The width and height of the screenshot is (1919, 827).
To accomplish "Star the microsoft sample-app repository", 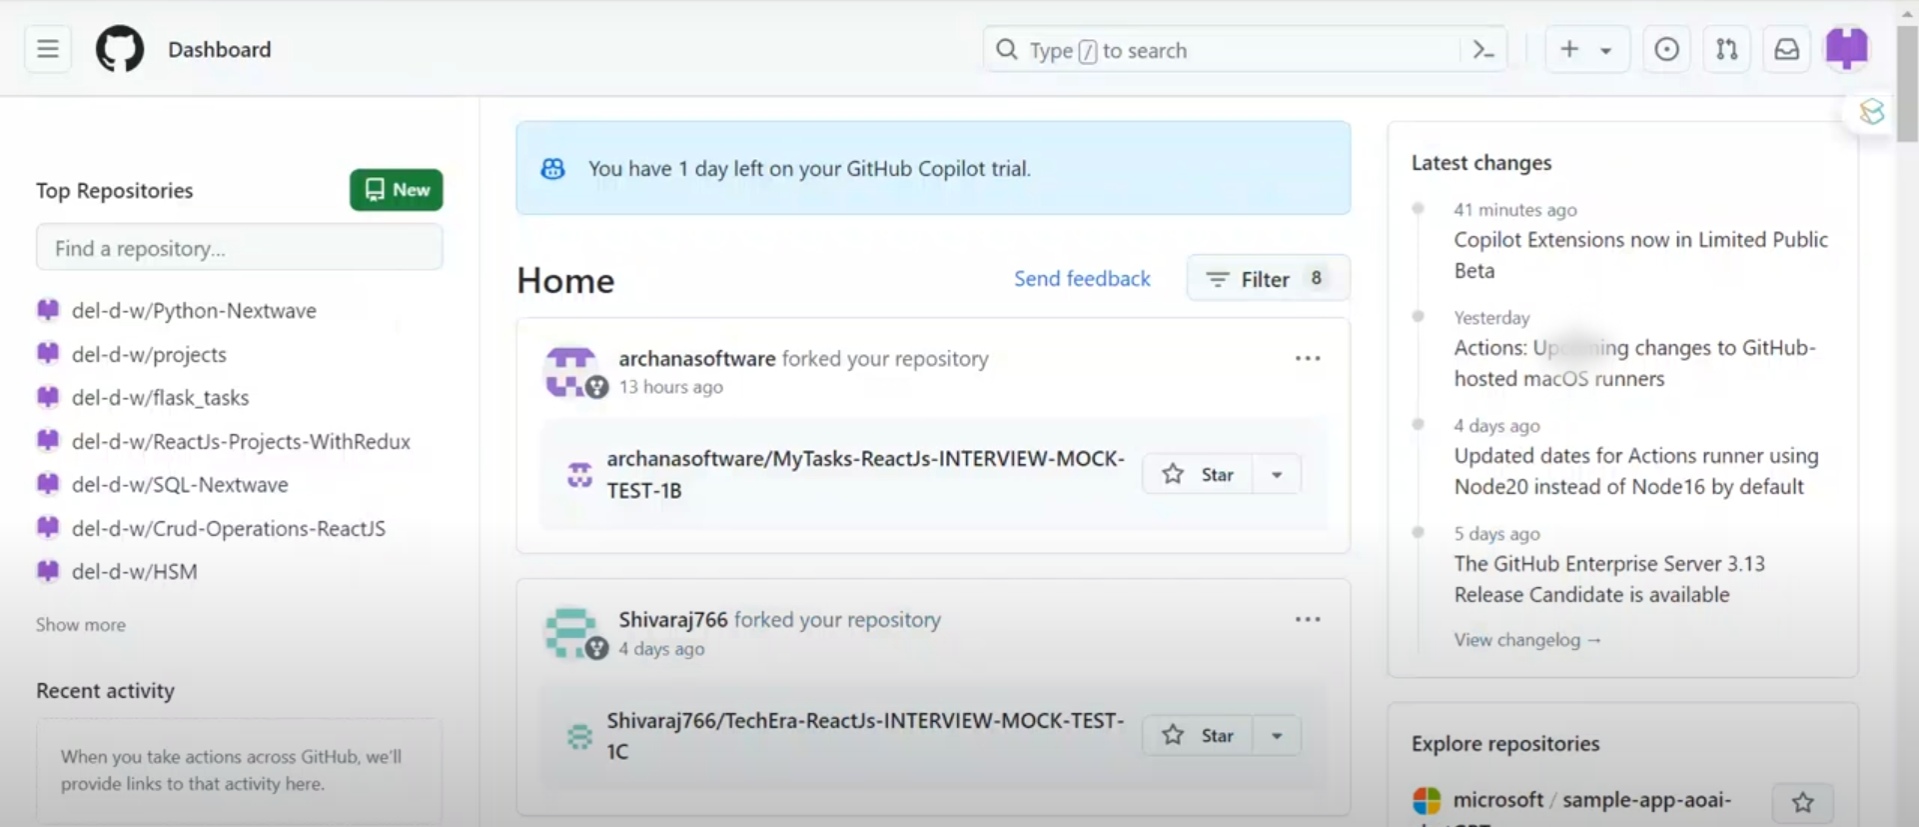I will 1802,802.
